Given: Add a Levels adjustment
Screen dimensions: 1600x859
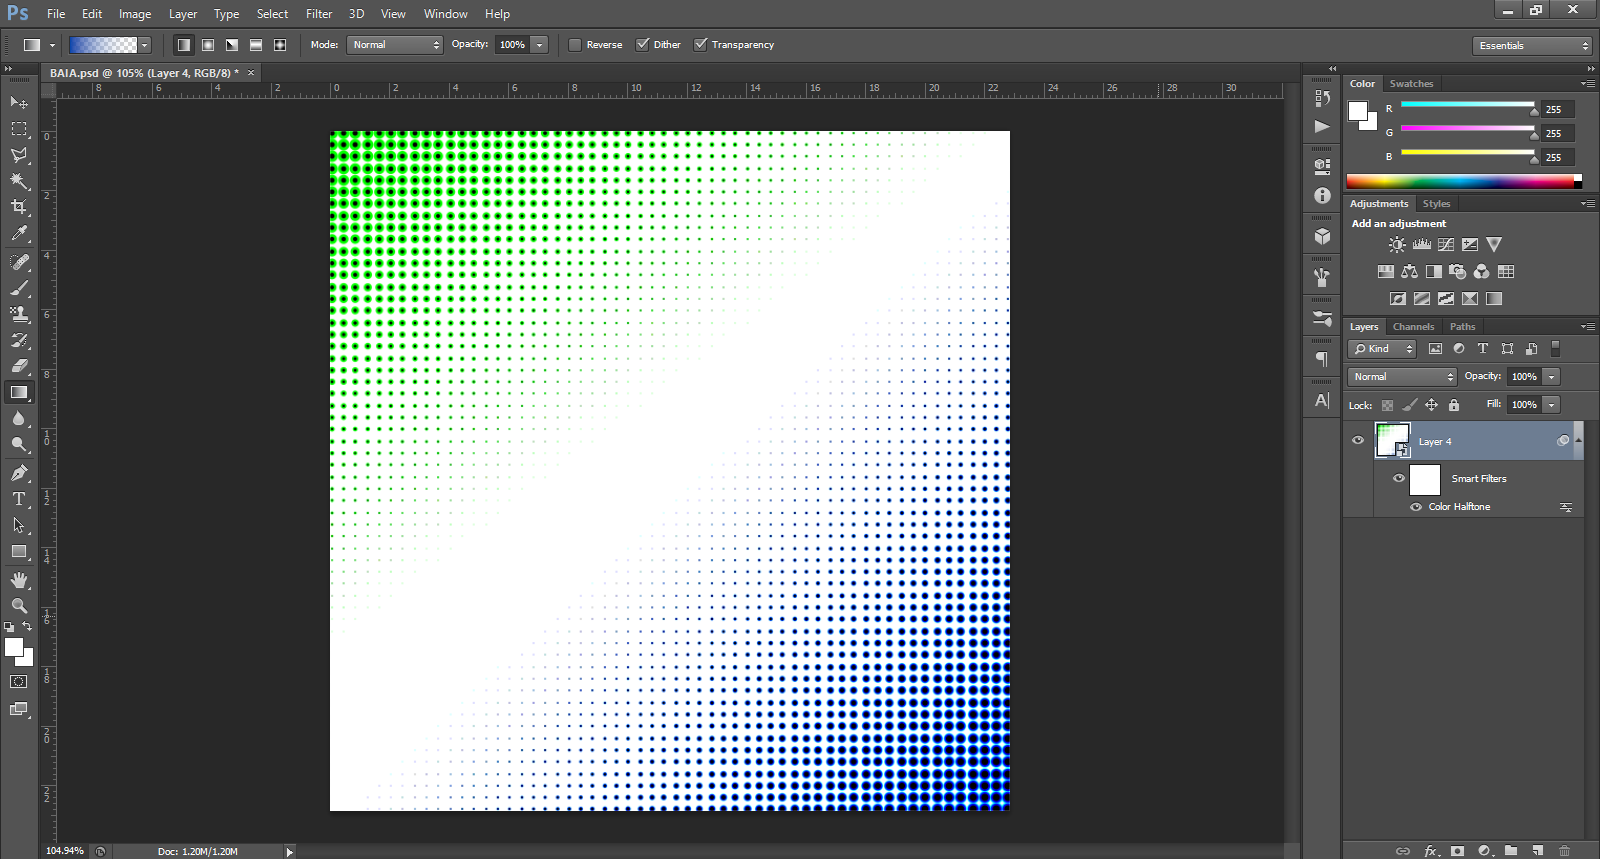Looking at the screenshot, I should [x=1421, y=244].
